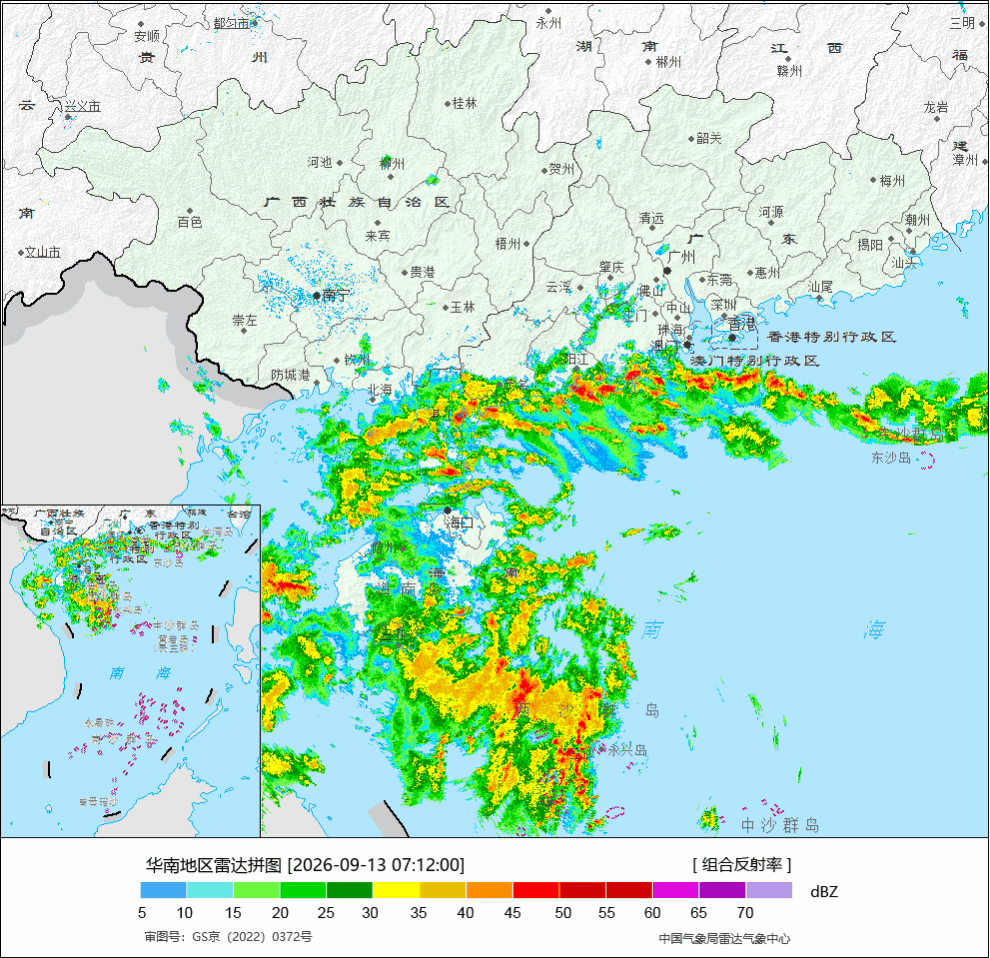Click the light green 15 dBZ swatch
This screenshot has height=958, width=990.
point(256,890)
